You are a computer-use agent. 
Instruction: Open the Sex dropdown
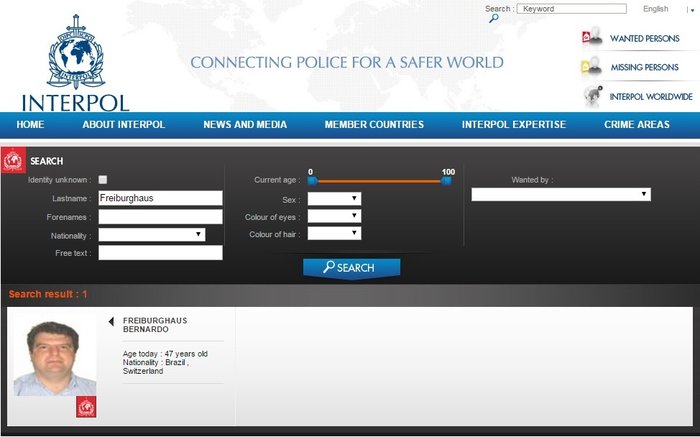tap(334, 199)
